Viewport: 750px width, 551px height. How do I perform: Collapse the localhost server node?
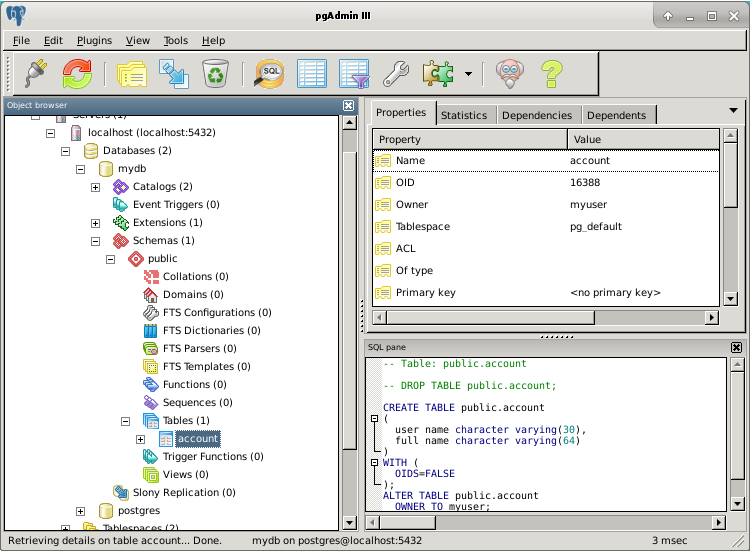(x=51, y=133)
